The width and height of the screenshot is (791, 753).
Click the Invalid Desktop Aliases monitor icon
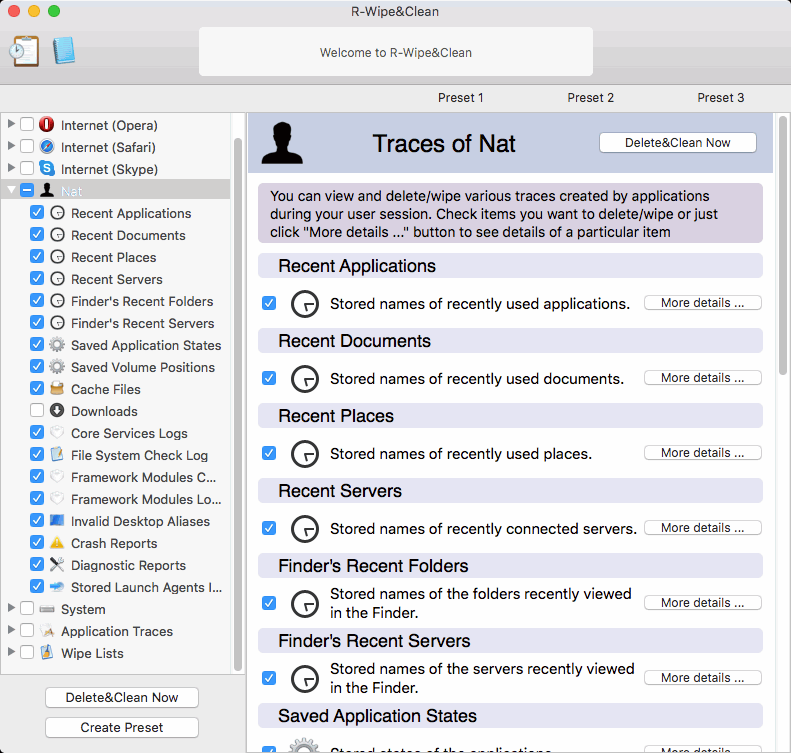pos(57,520)
